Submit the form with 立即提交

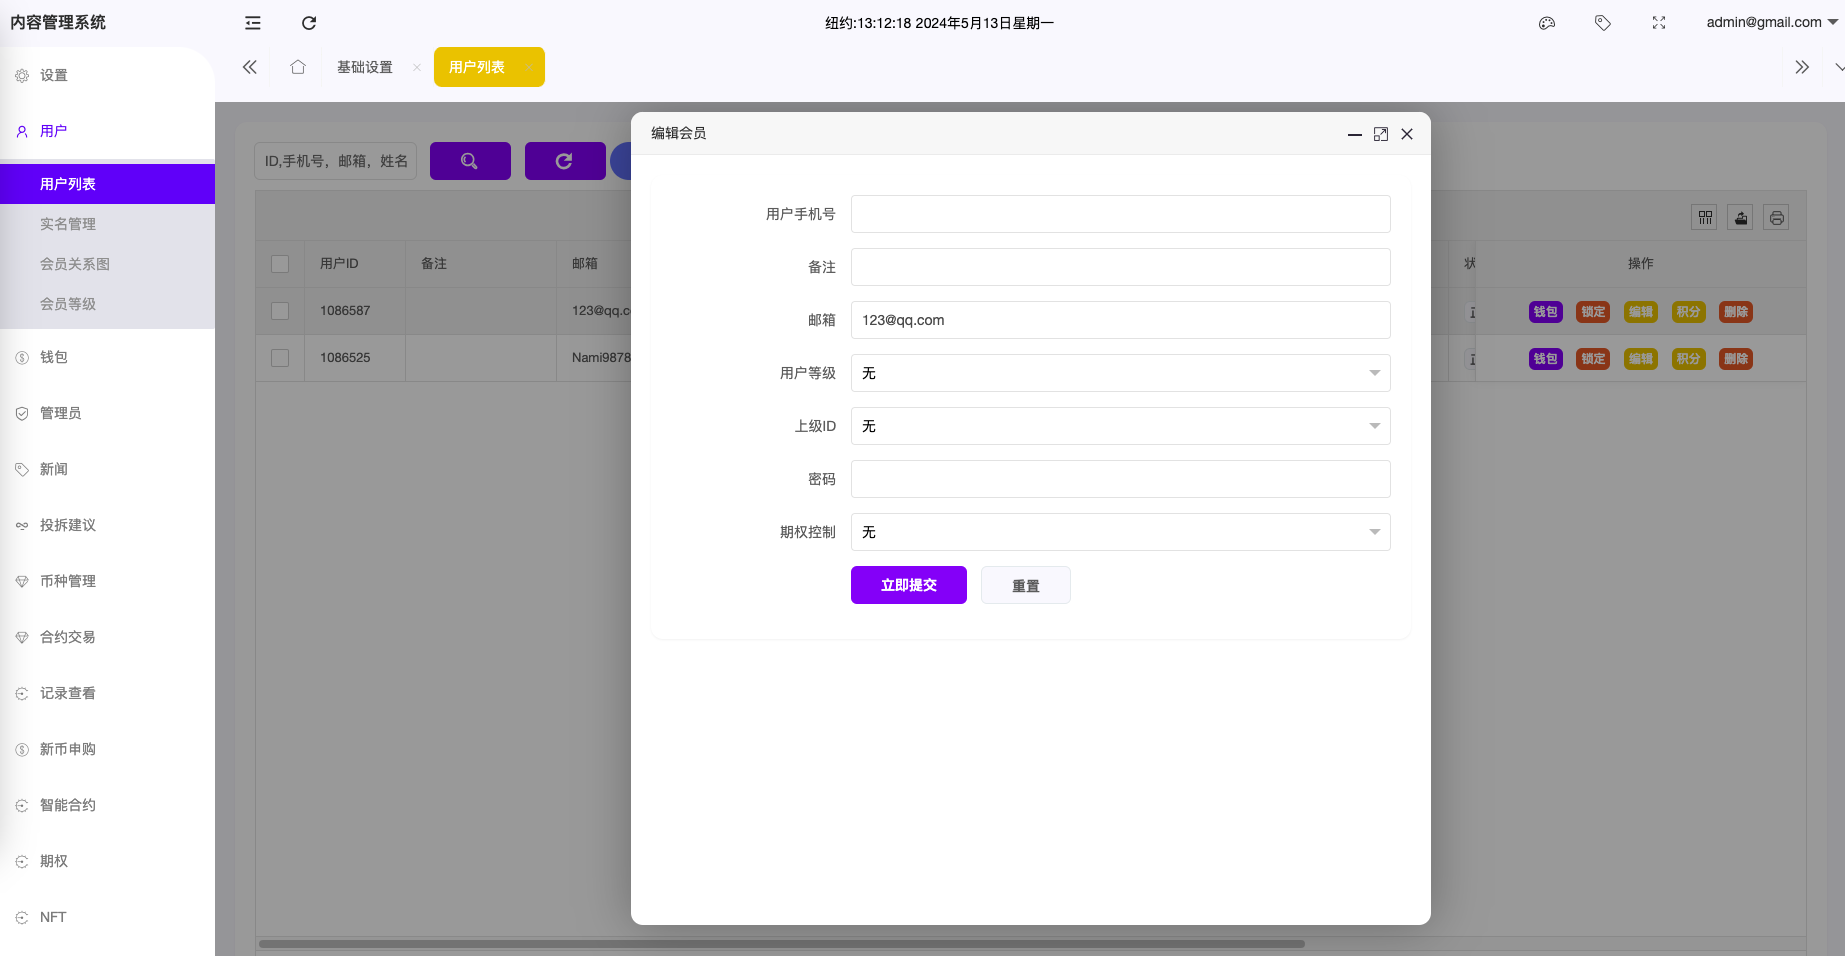[x=908, y=585]
